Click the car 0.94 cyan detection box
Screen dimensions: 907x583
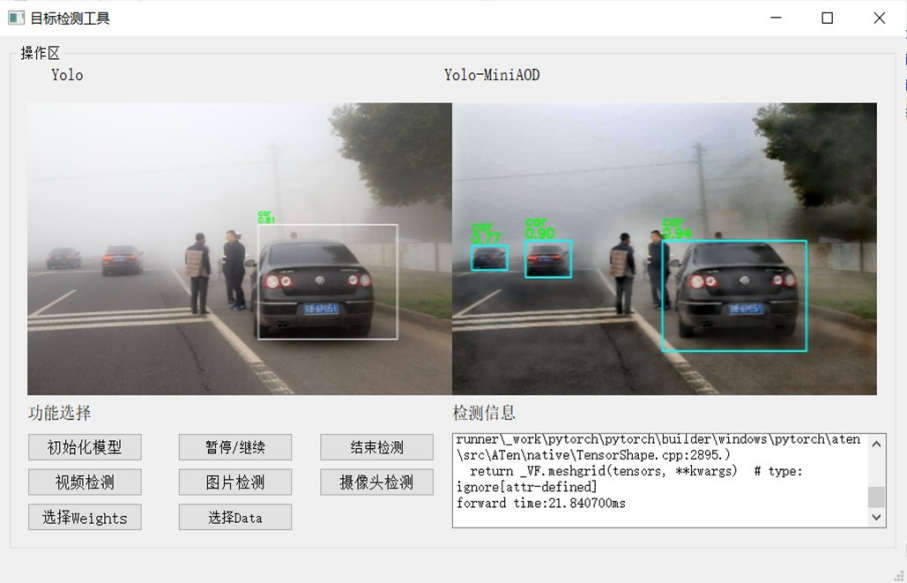pos(734,296)
